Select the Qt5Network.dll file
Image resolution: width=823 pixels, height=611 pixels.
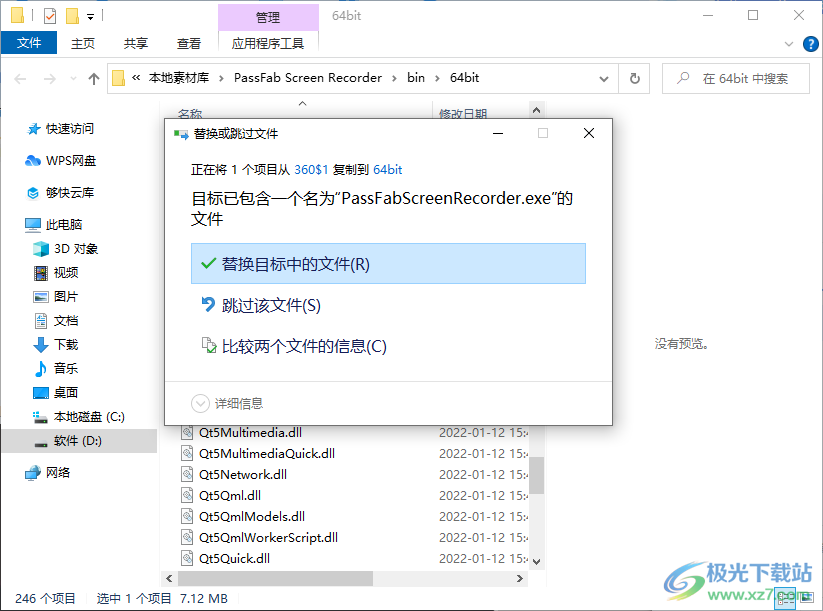pyautogui.click(x=242, y=475)
